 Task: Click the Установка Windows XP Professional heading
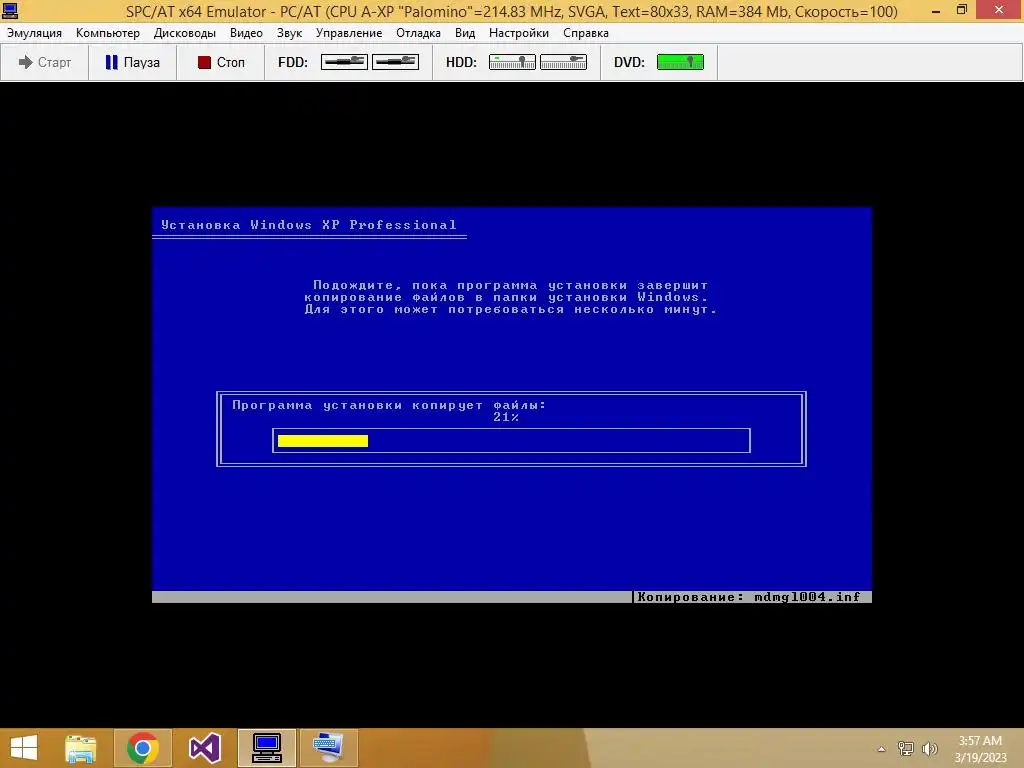[309, 225]
